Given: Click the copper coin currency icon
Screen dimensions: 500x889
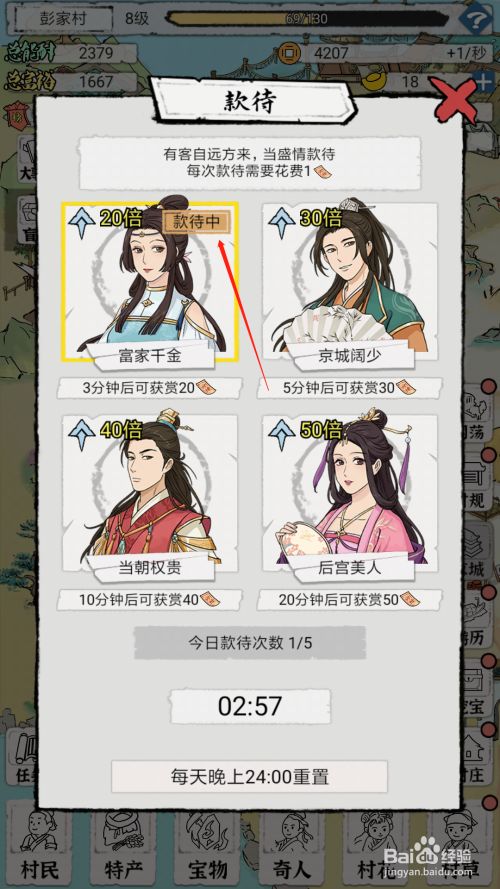Looking at the screenshot, I should 289,53.
